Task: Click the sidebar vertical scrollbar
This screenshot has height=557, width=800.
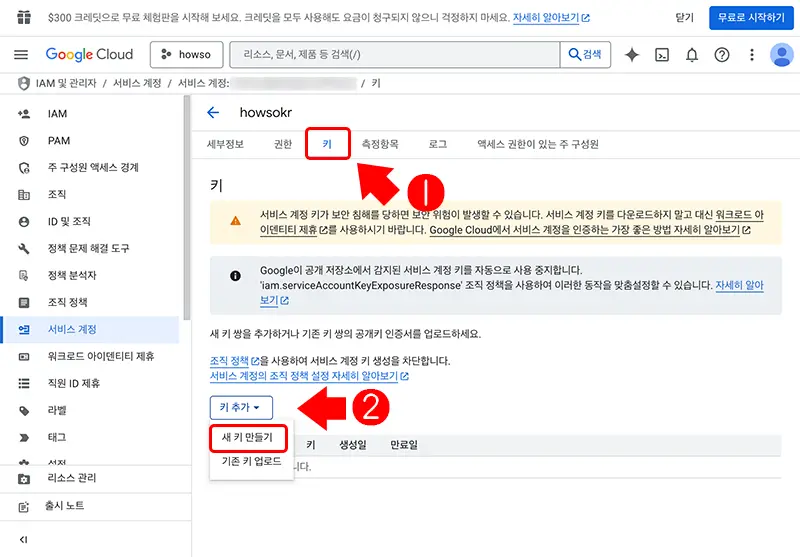Action: click(x=187, y=209)
